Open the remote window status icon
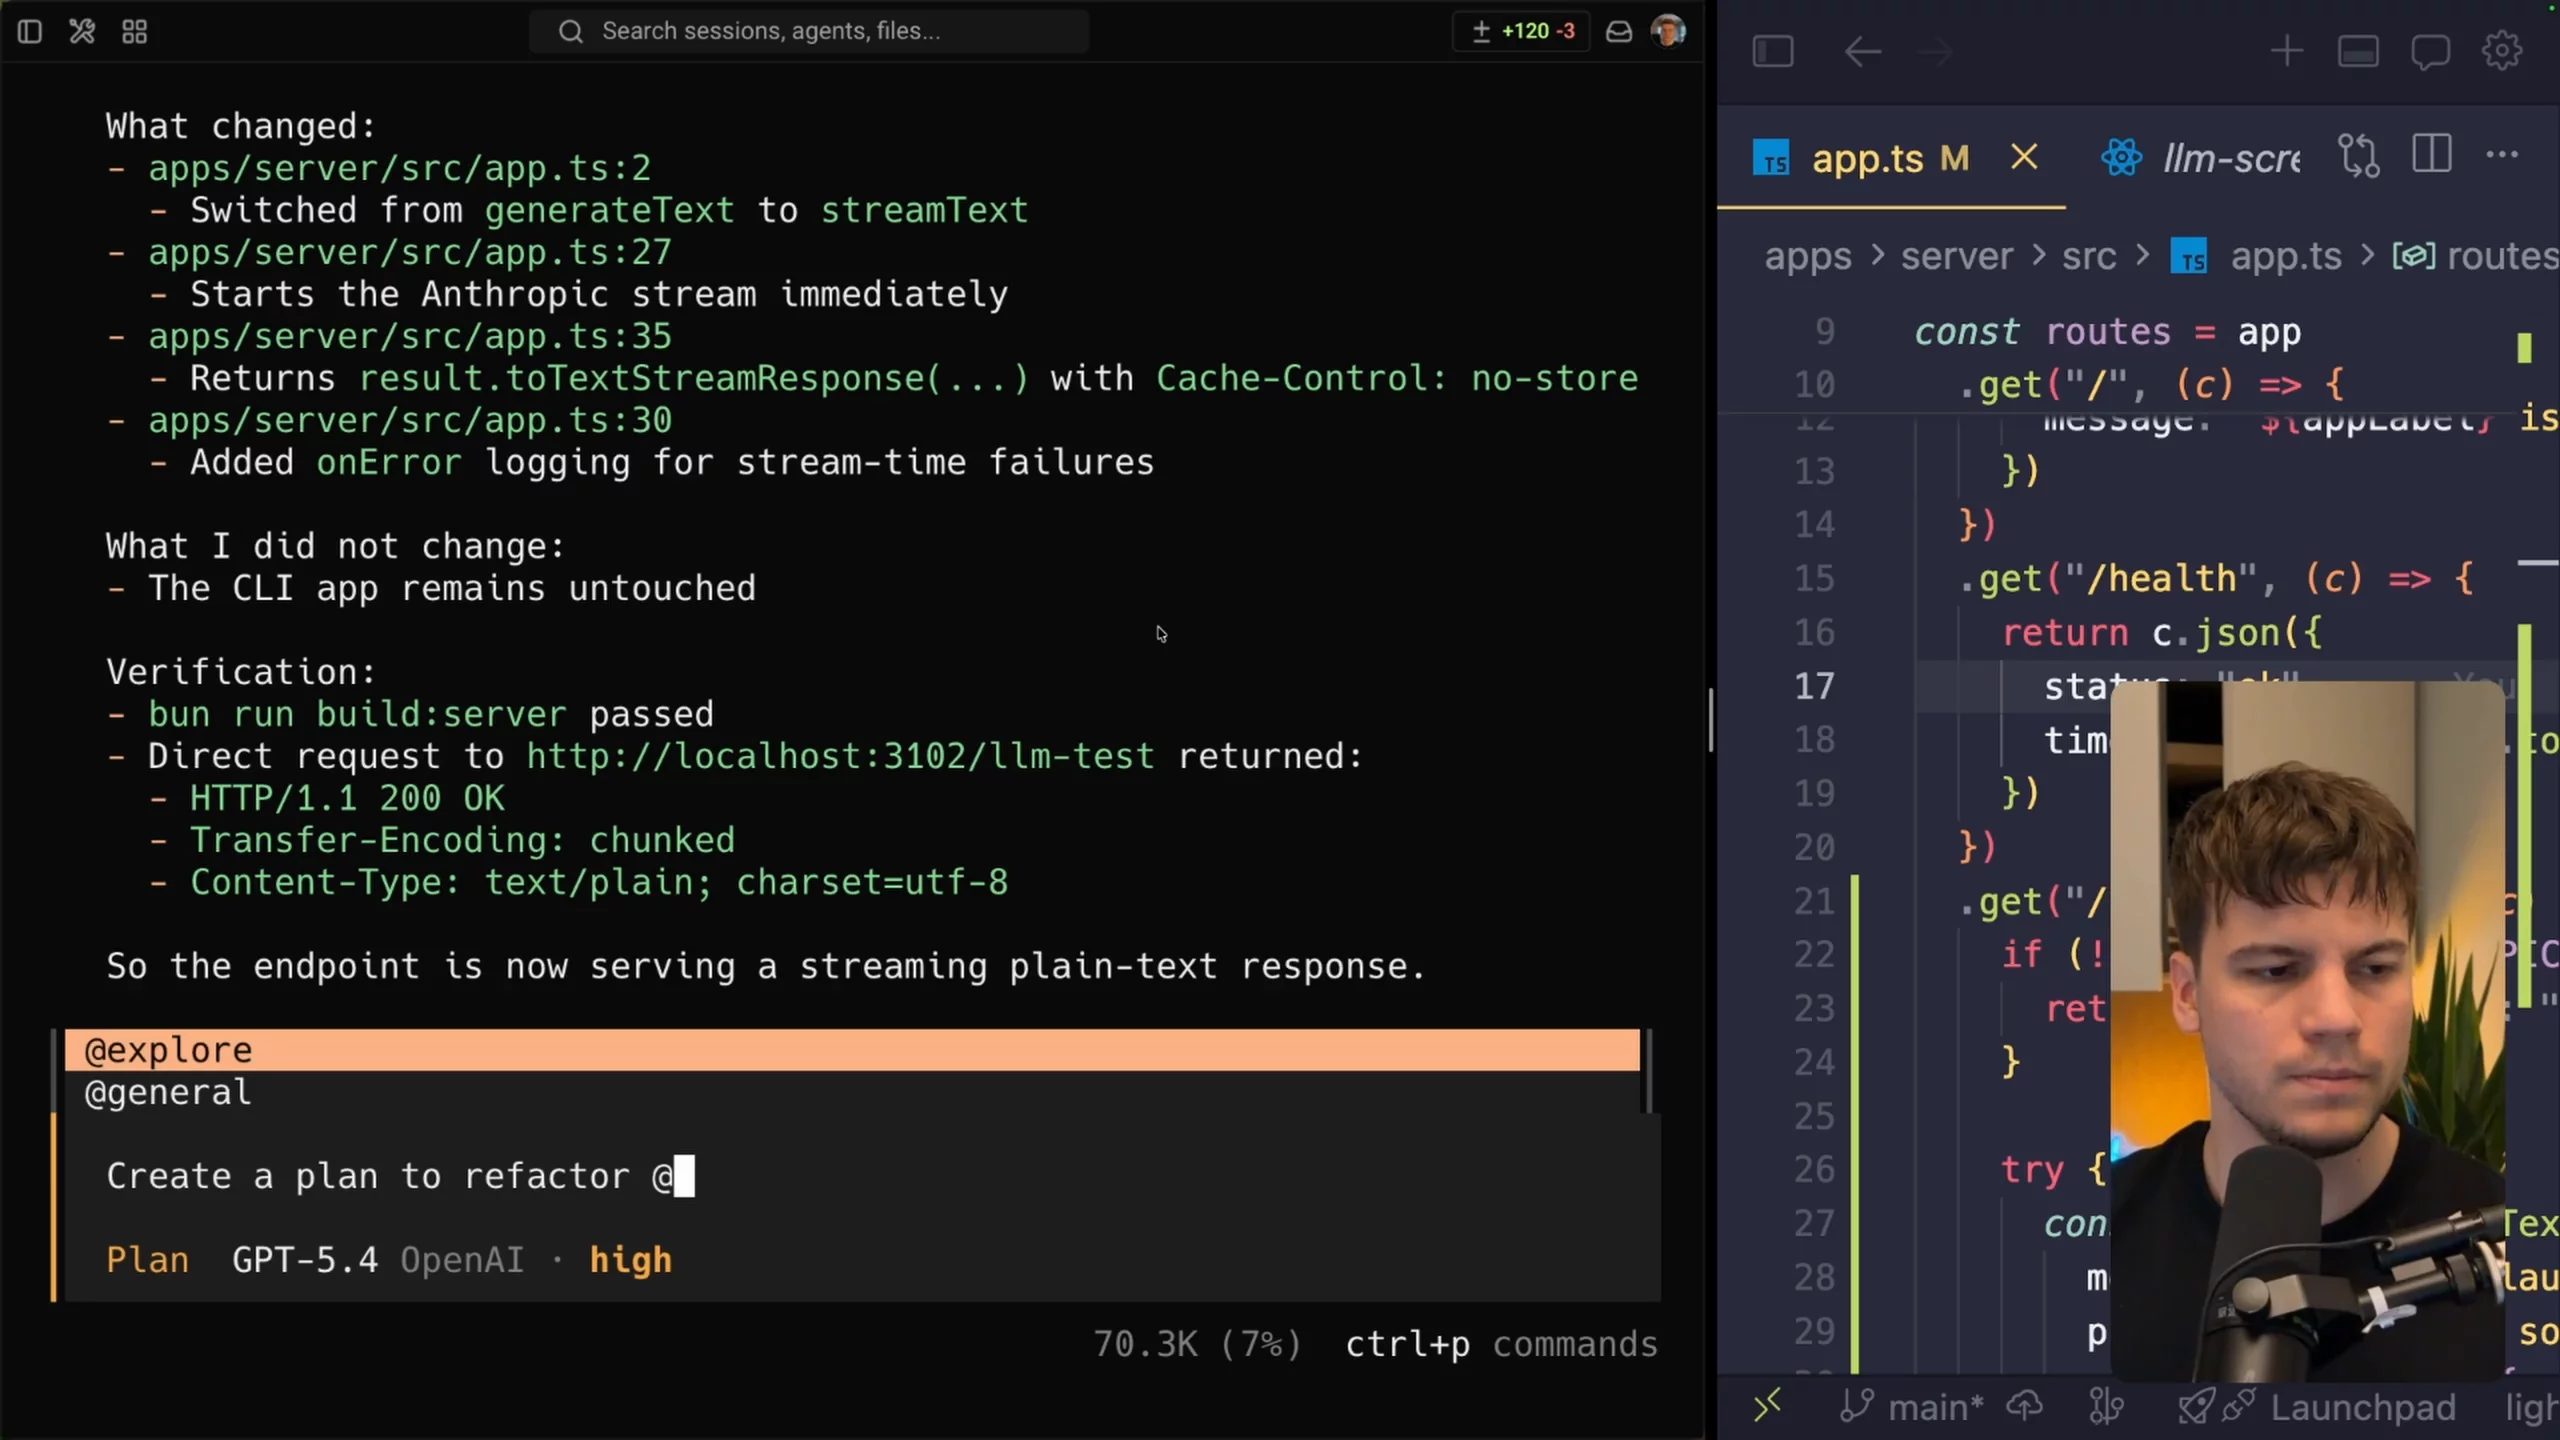 point(1767,1406)
